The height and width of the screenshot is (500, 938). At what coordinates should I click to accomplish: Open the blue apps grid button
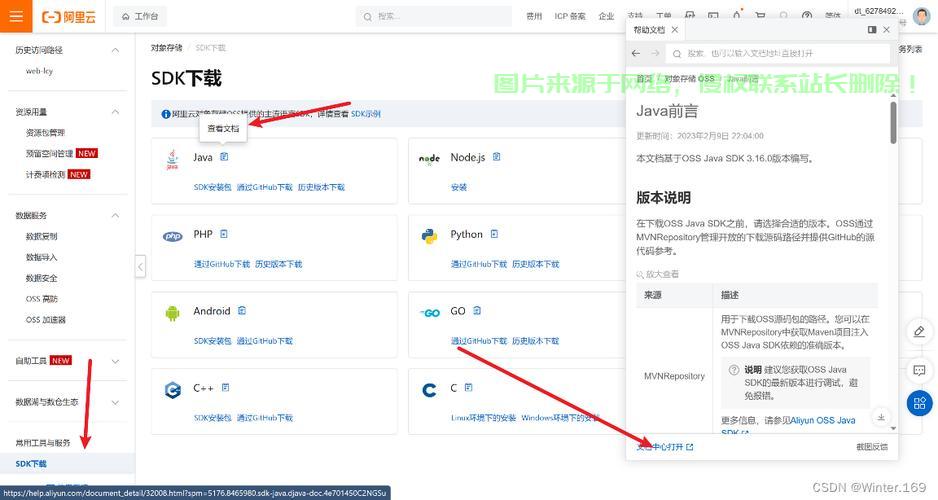[919, 403]
